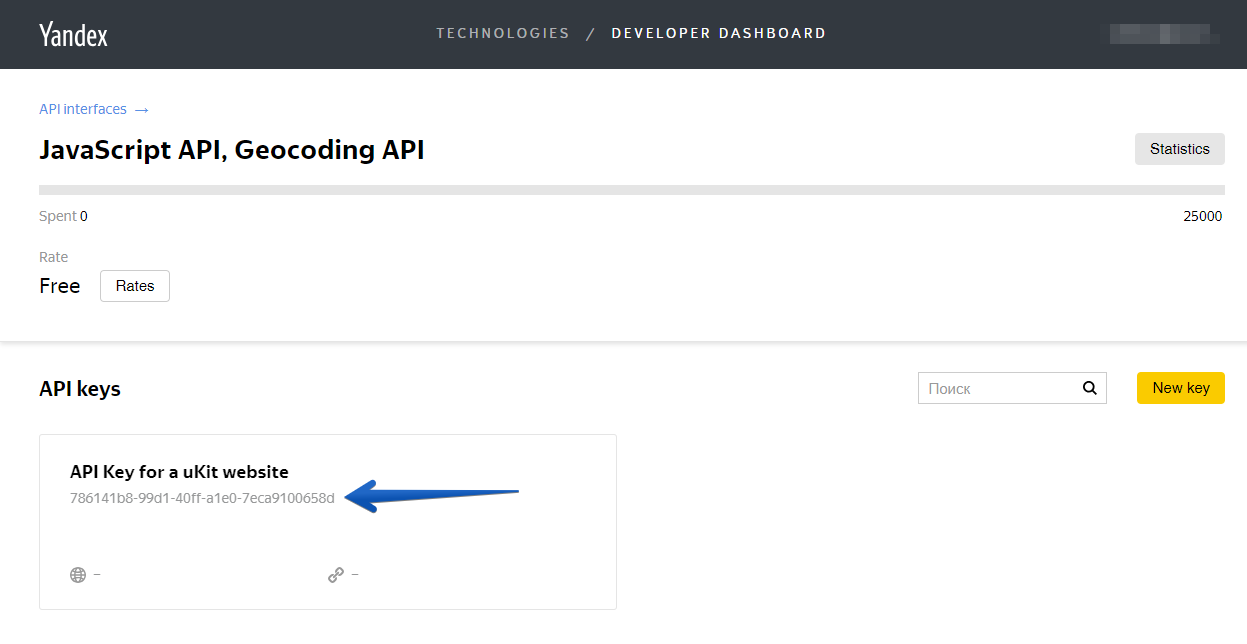Open API Key for a uKit website card

pyautogui.click(x=328, y=522)
